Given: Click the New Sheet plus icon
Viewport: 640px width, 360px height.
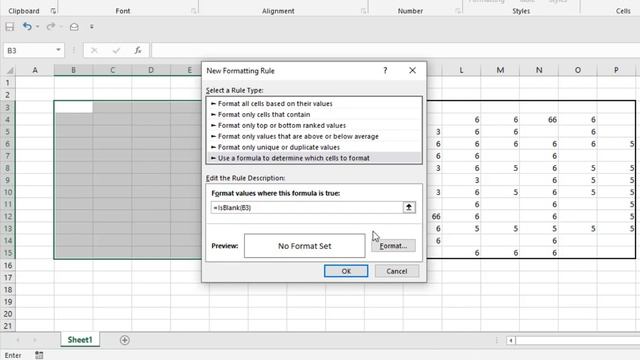Looking at the screenshot, I should click(x=125, y=340).
